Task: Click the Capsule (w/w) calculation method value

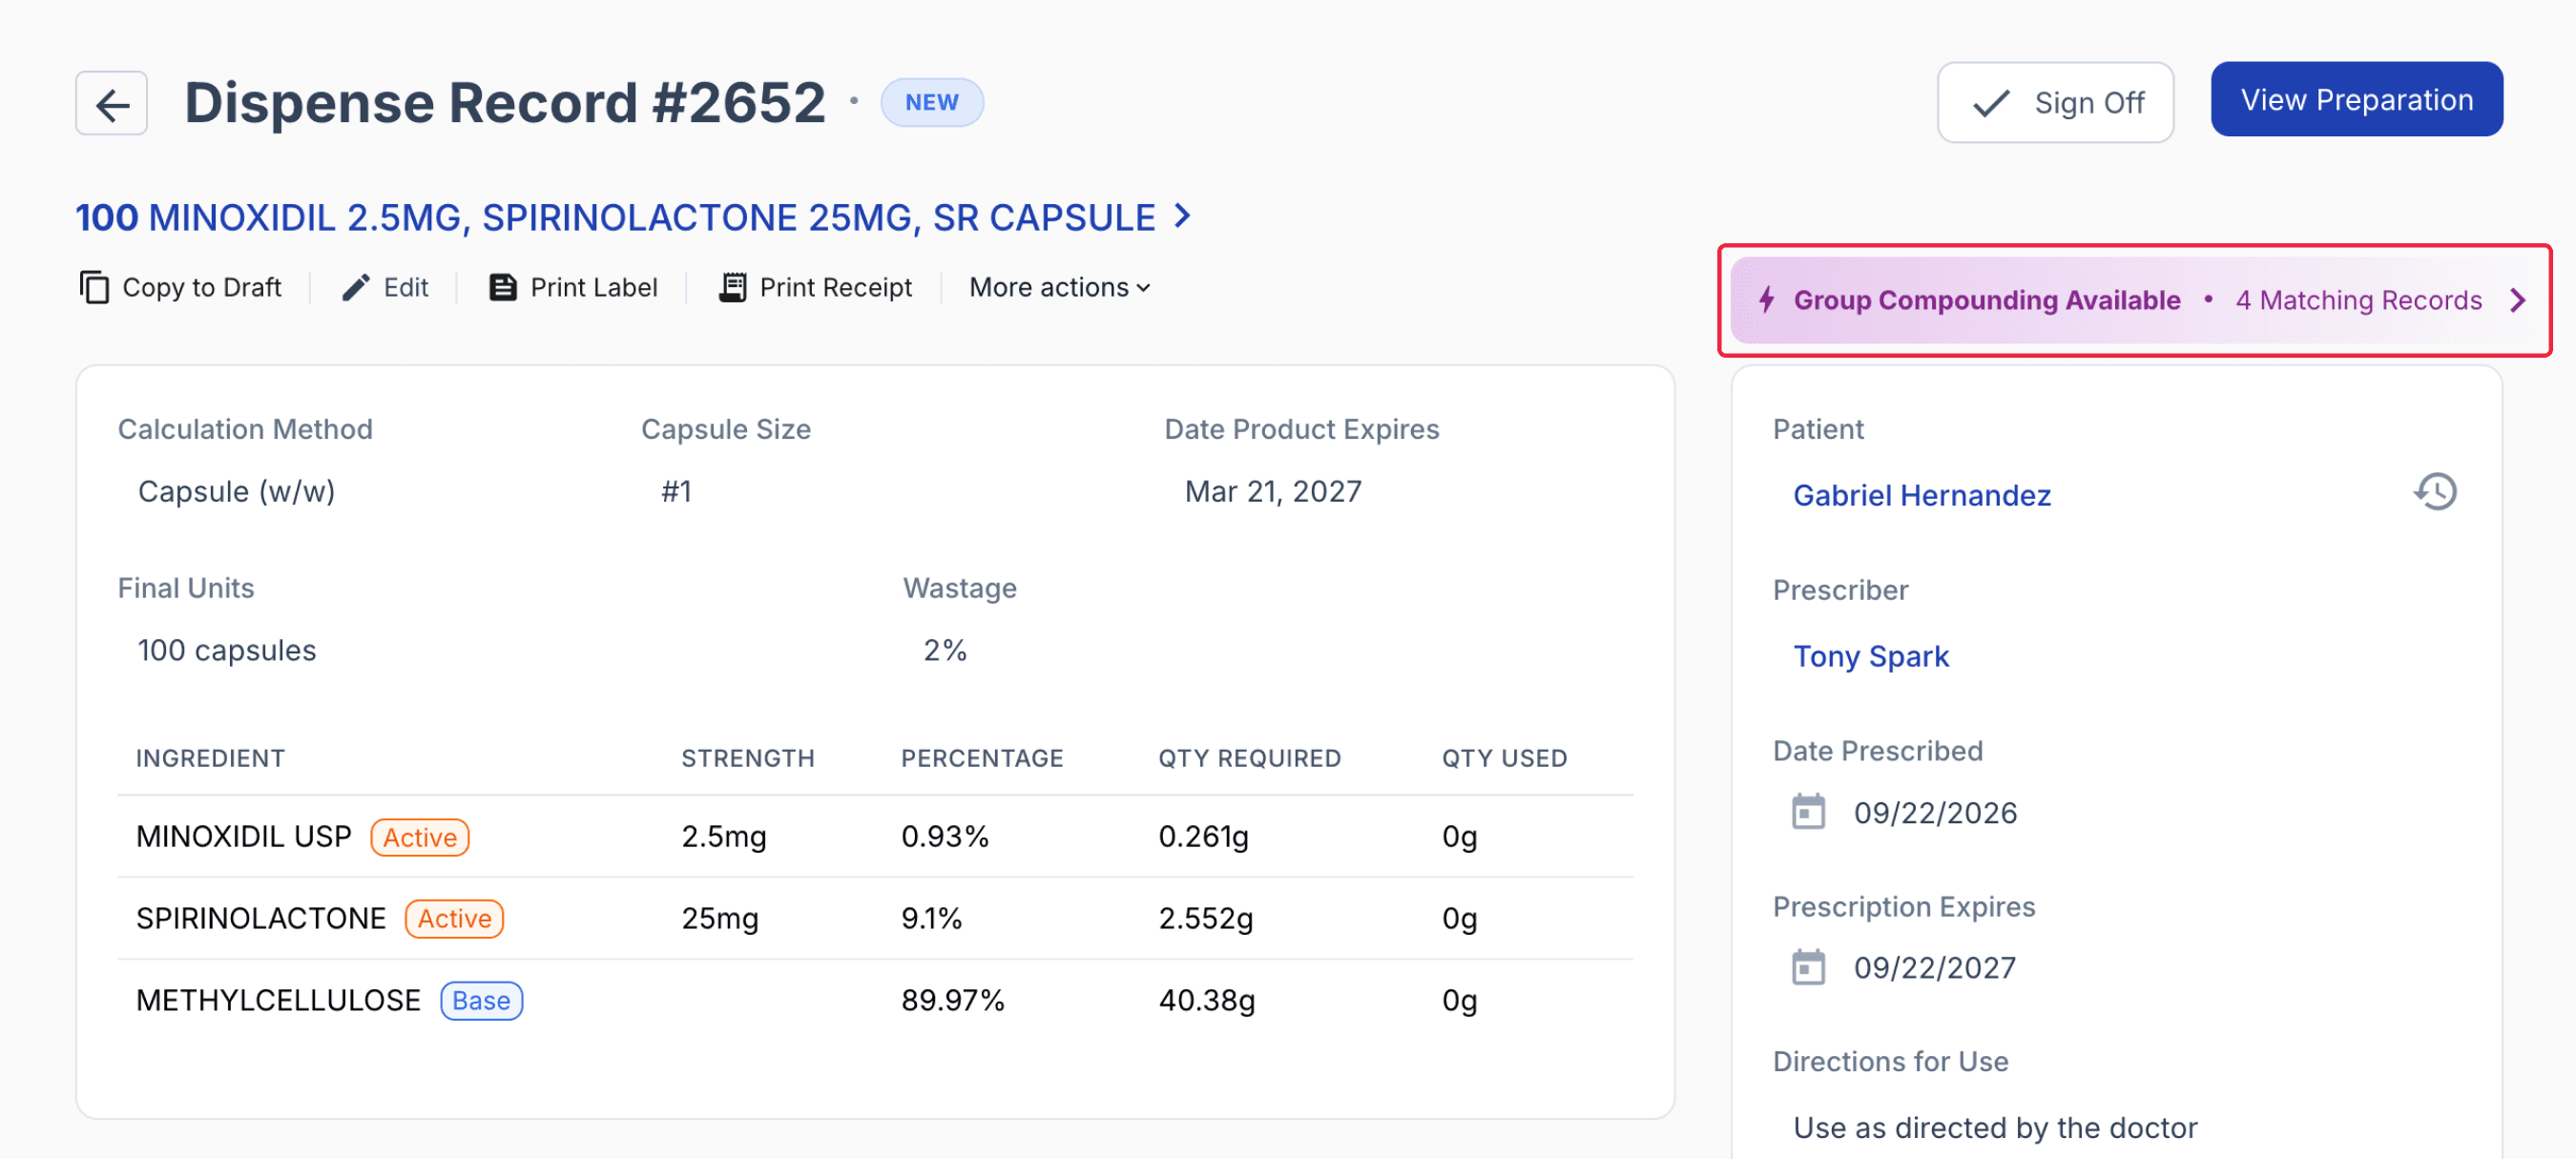Action: click(x=236, y=491)
